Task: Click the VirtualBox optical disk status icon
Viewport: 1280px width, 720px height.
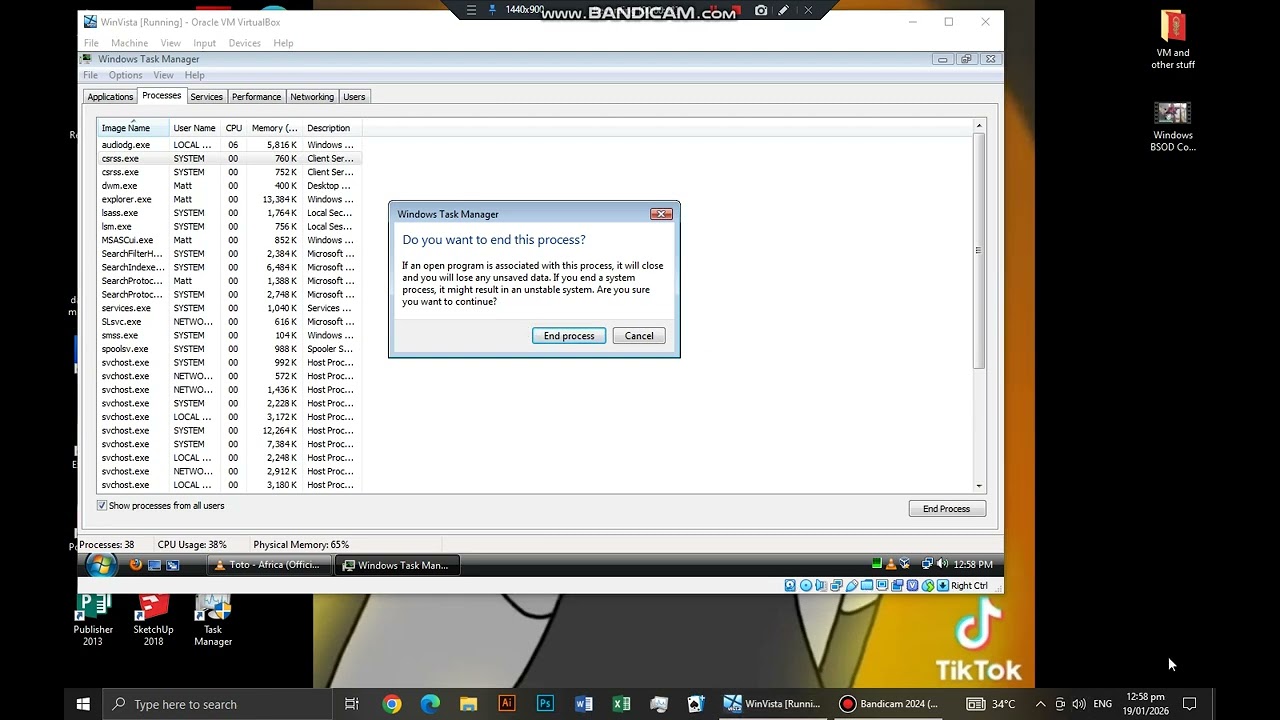Action: click(806, 586)
